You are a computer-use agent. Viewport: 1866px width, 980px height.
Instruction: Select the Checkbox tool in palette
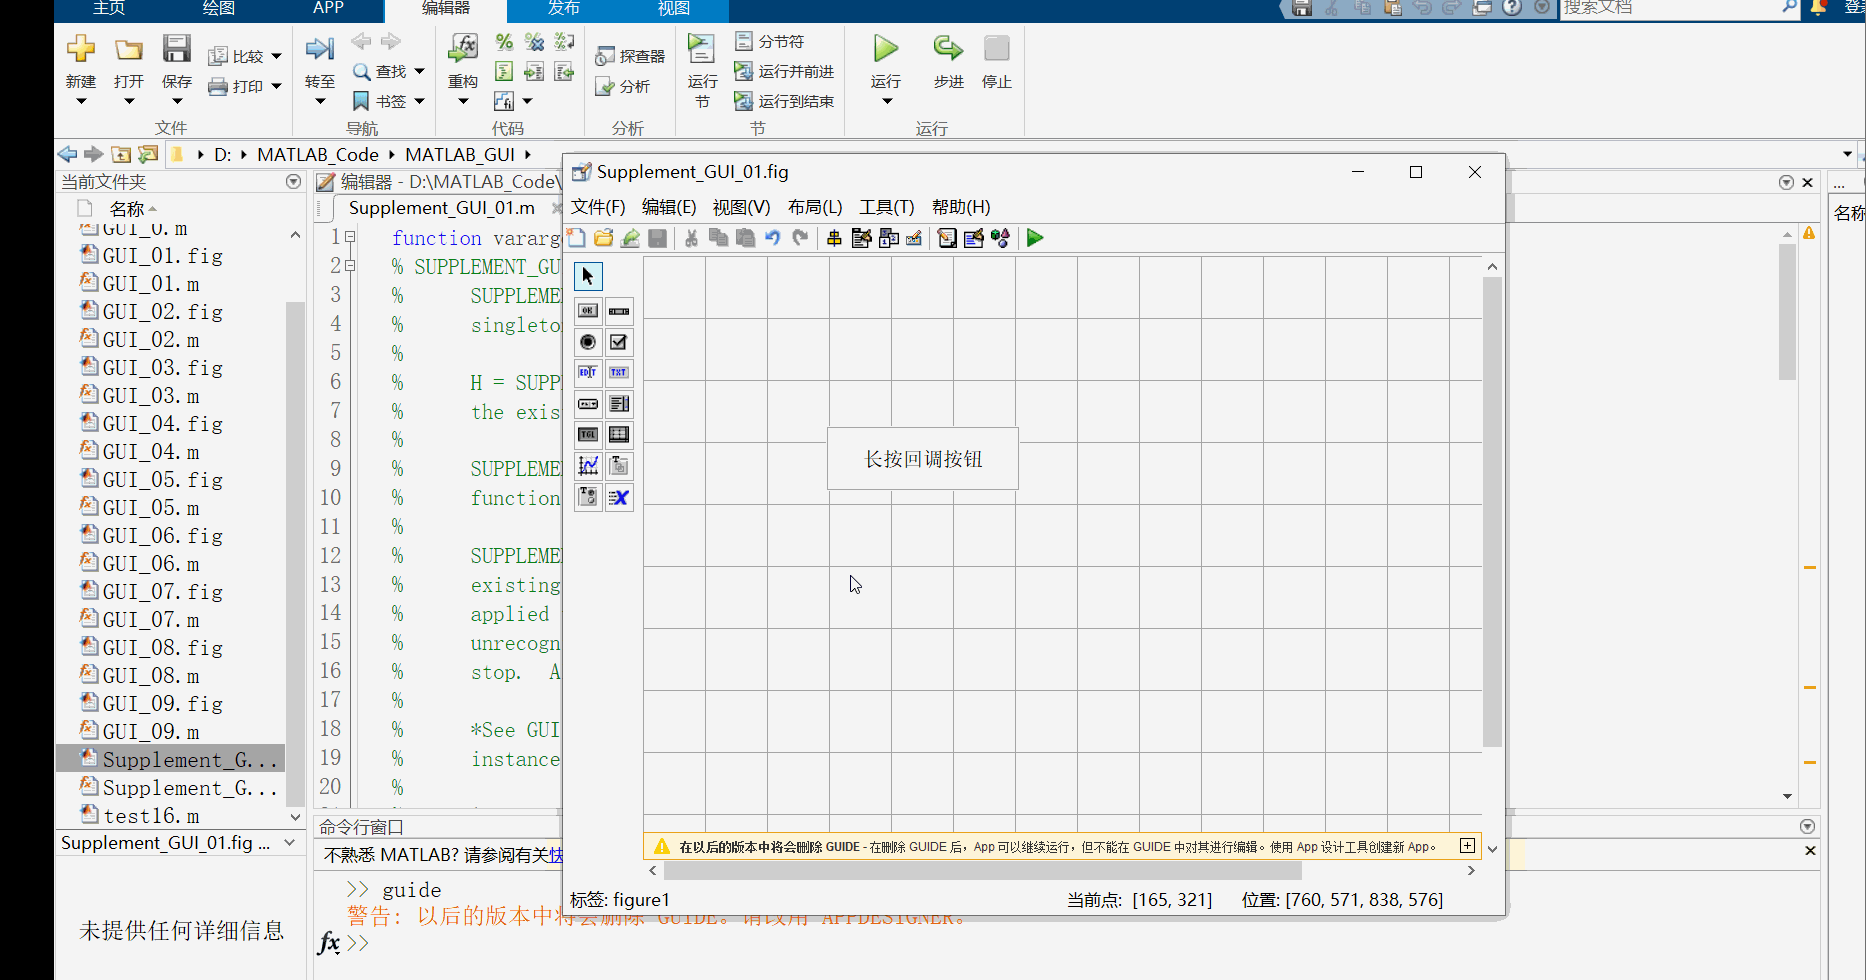(x=619, y=341)
